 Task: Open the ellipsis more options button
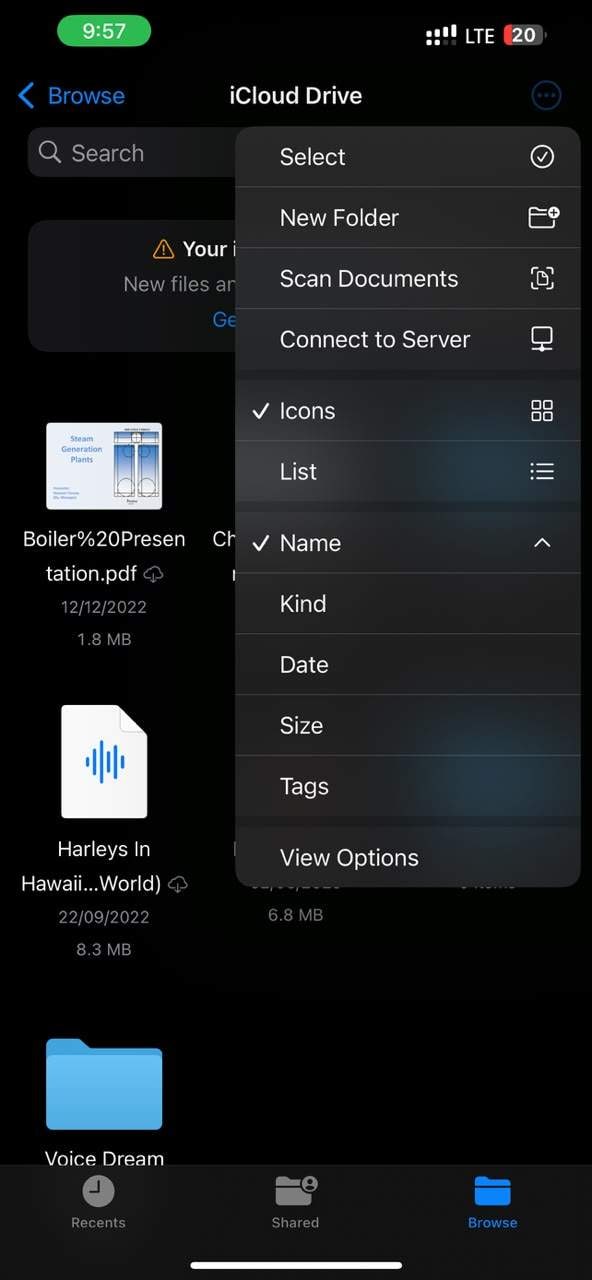click(x=546, y=96)
